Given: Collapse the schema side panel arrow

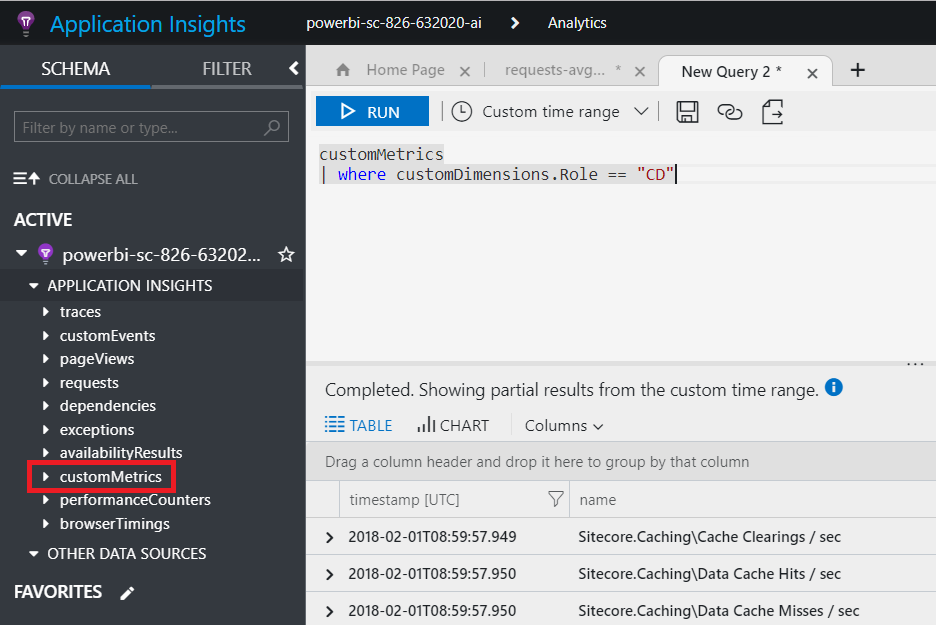Looking at the screenshot, I should [294, 68].
